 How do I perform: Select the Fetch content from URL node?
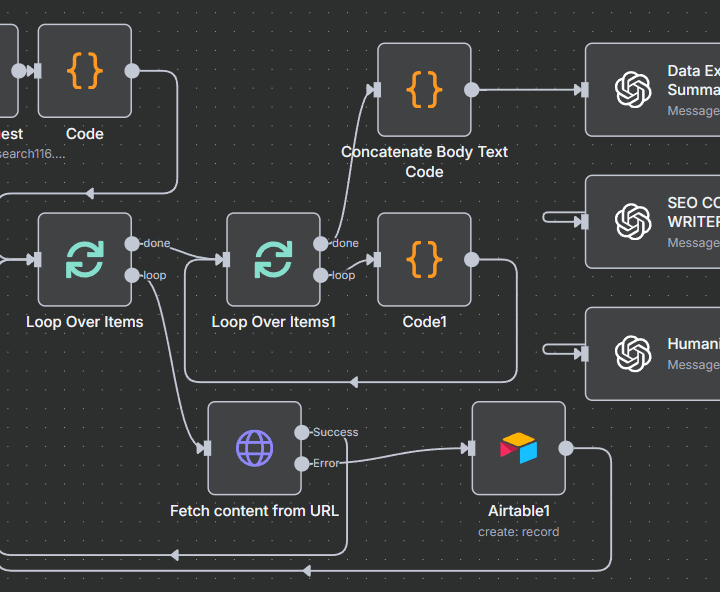tap(254, 448)
